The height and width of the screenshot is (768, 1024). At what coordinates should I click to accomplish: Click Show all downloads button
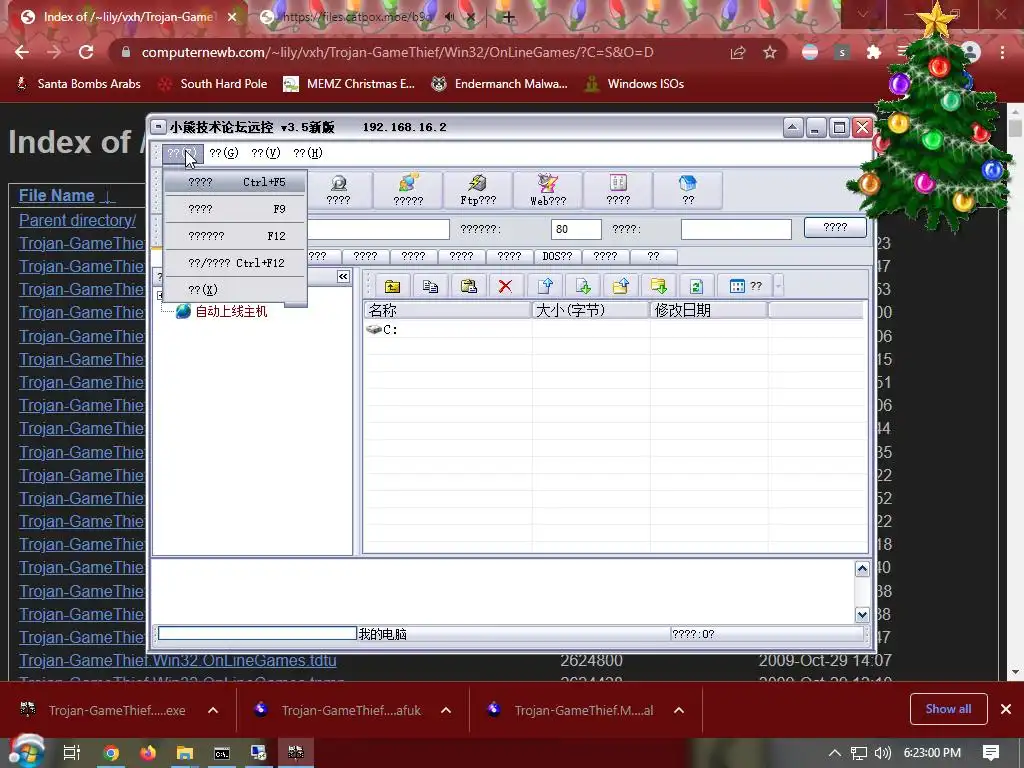click(948, 709)
